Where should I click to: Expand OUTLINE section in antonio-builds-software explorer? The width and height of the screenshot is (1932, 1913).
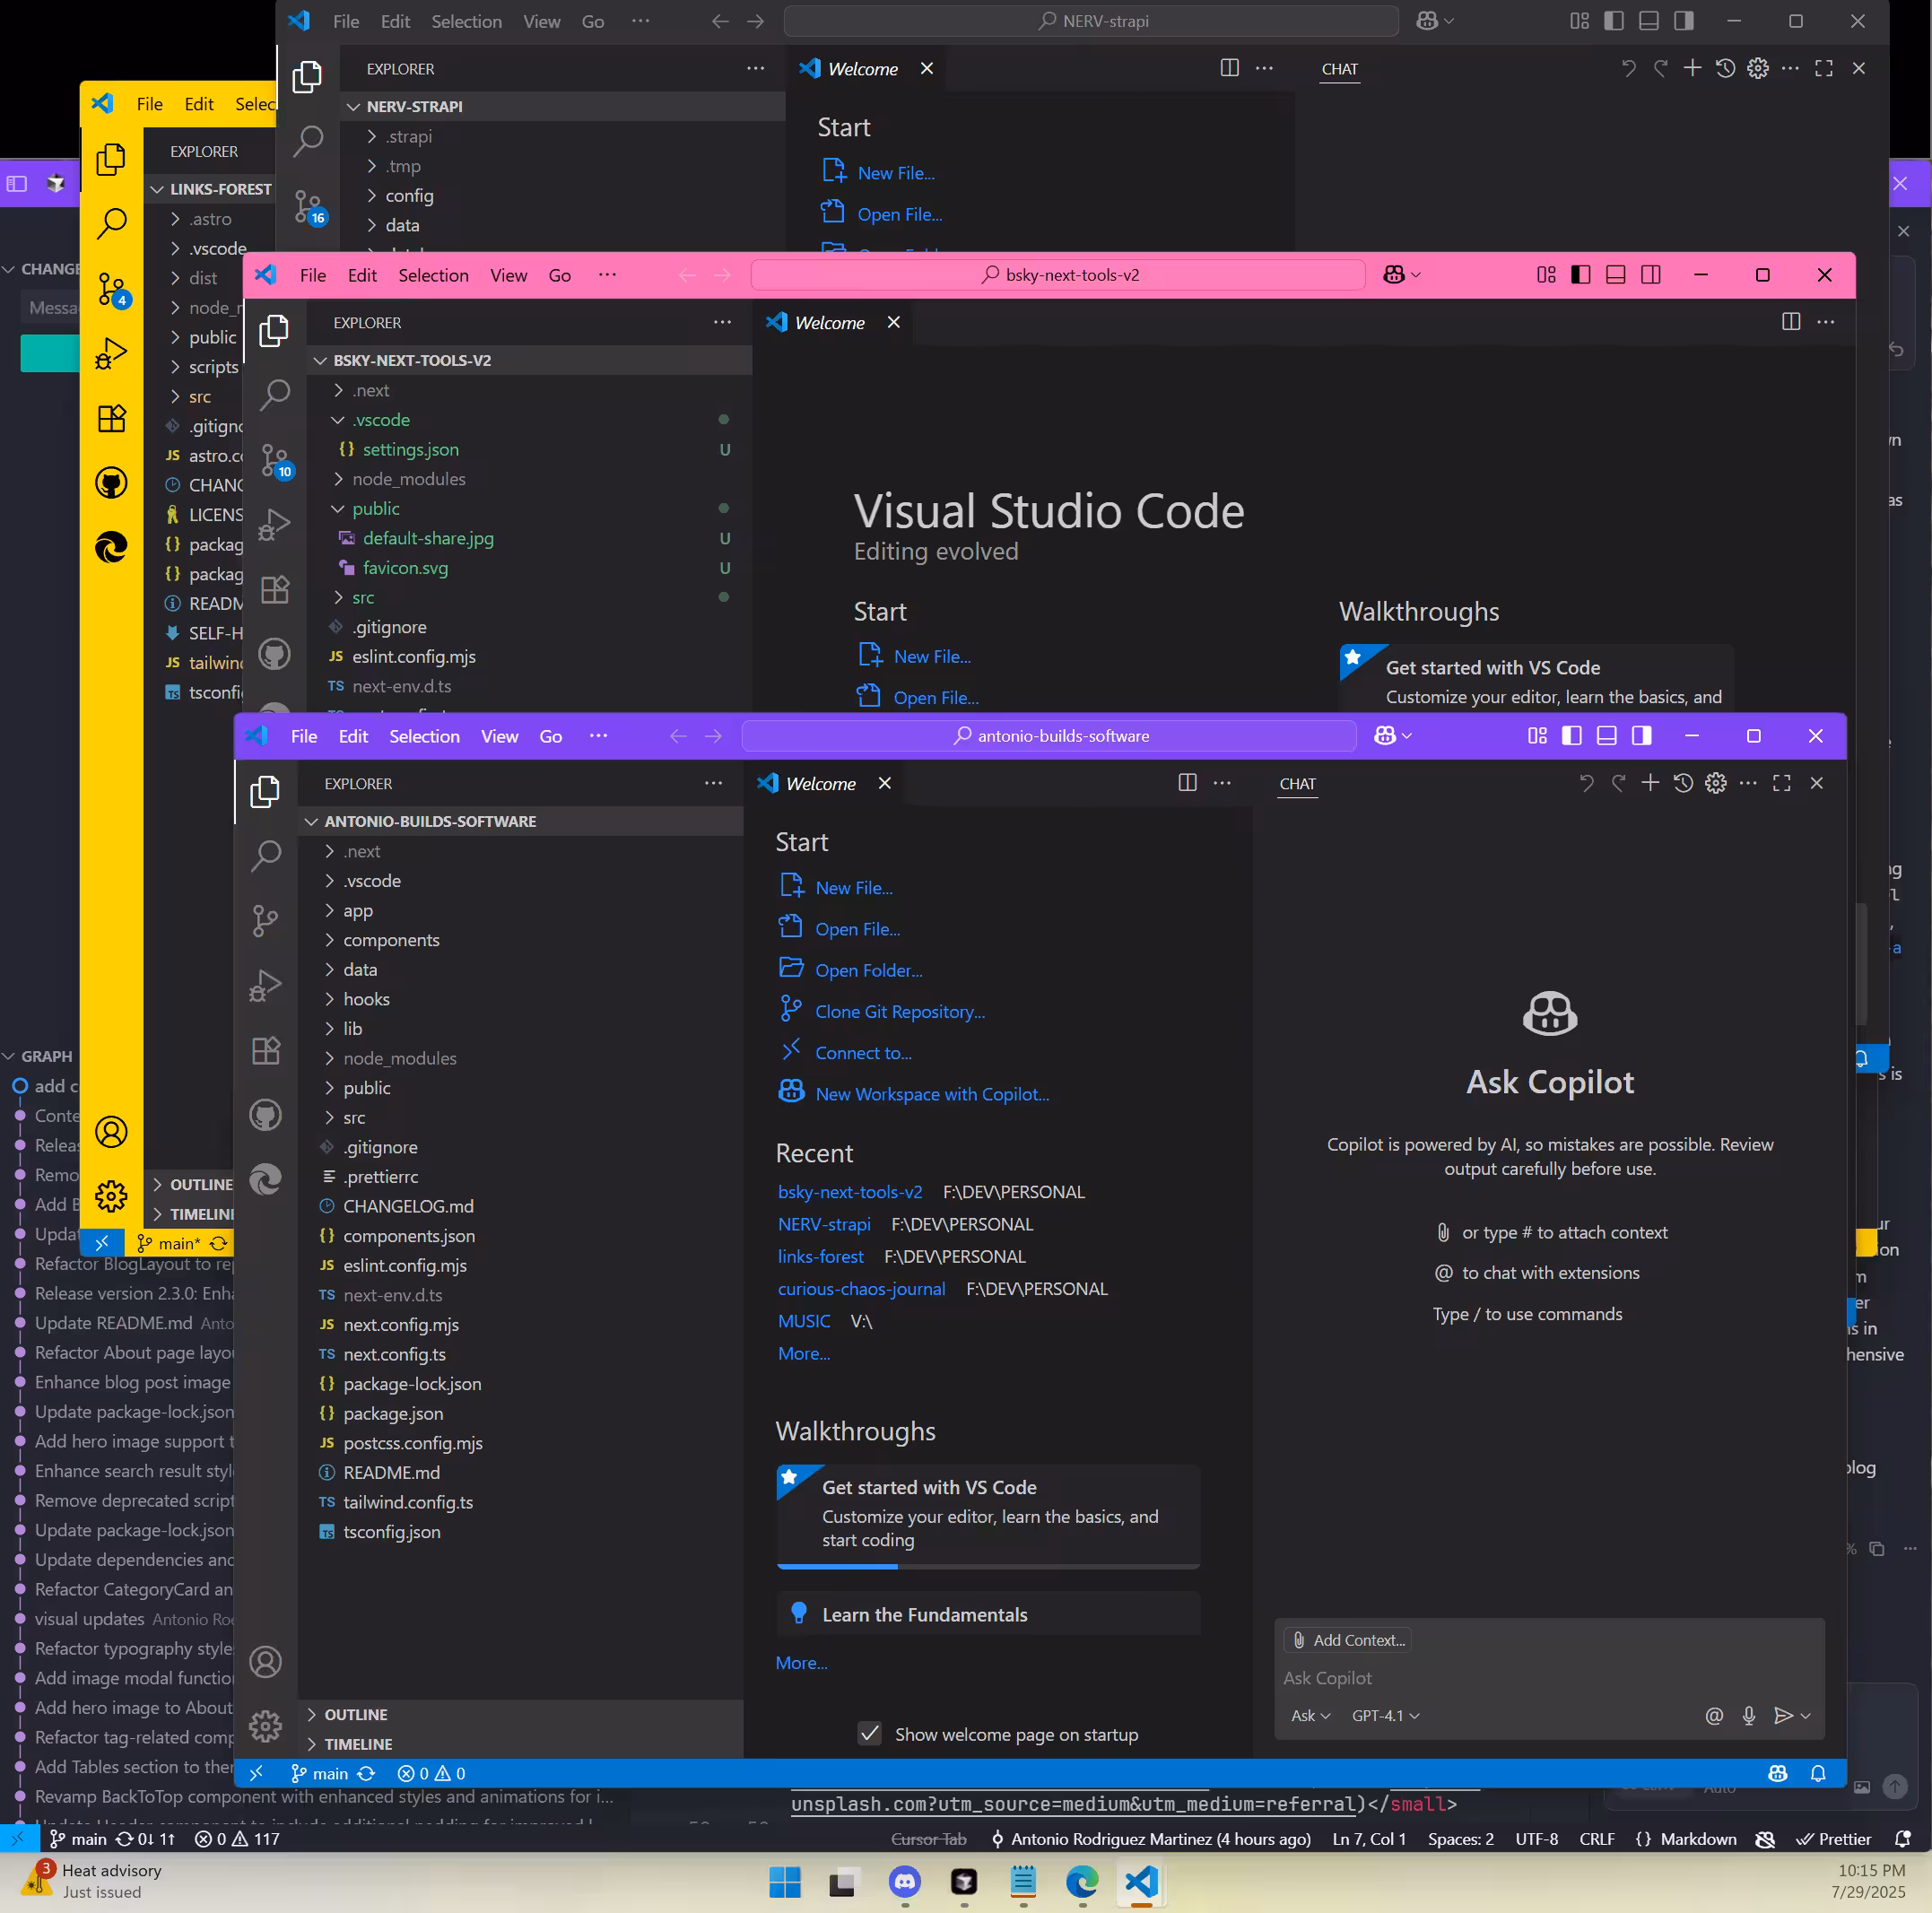[x=521, y=1714]
